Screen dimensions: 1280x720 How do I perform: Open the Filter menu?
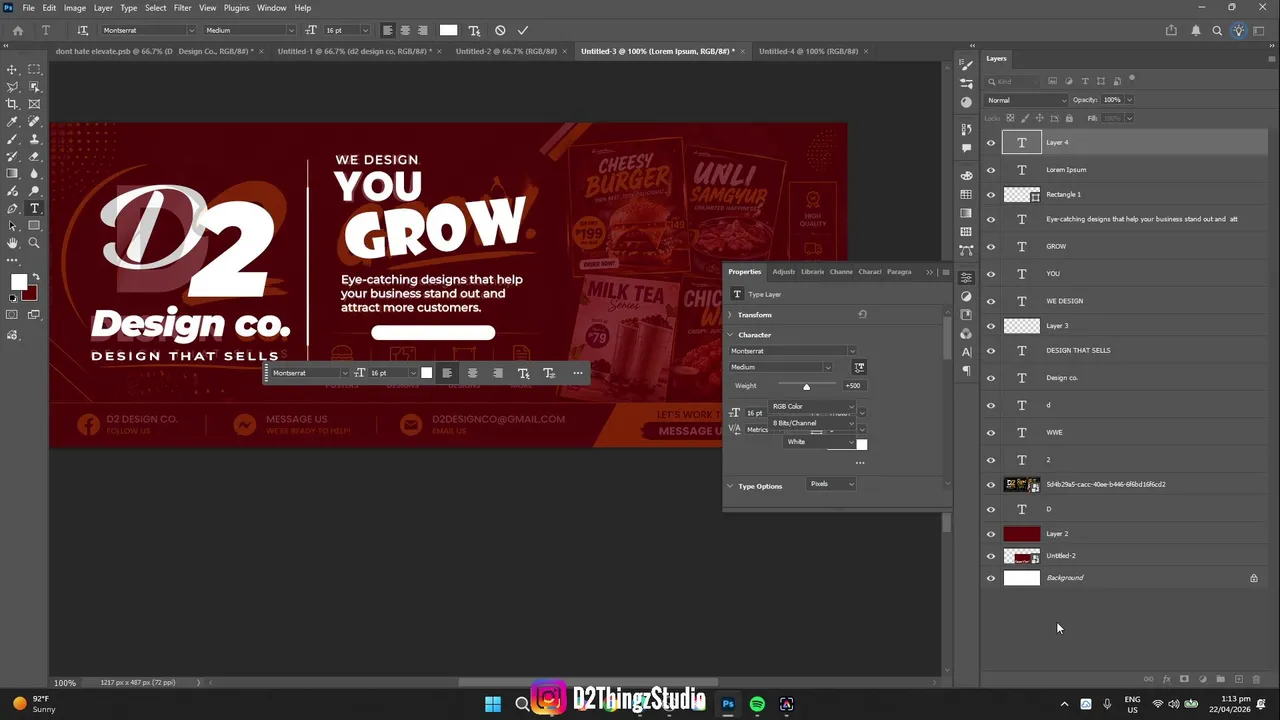[182, 8]
